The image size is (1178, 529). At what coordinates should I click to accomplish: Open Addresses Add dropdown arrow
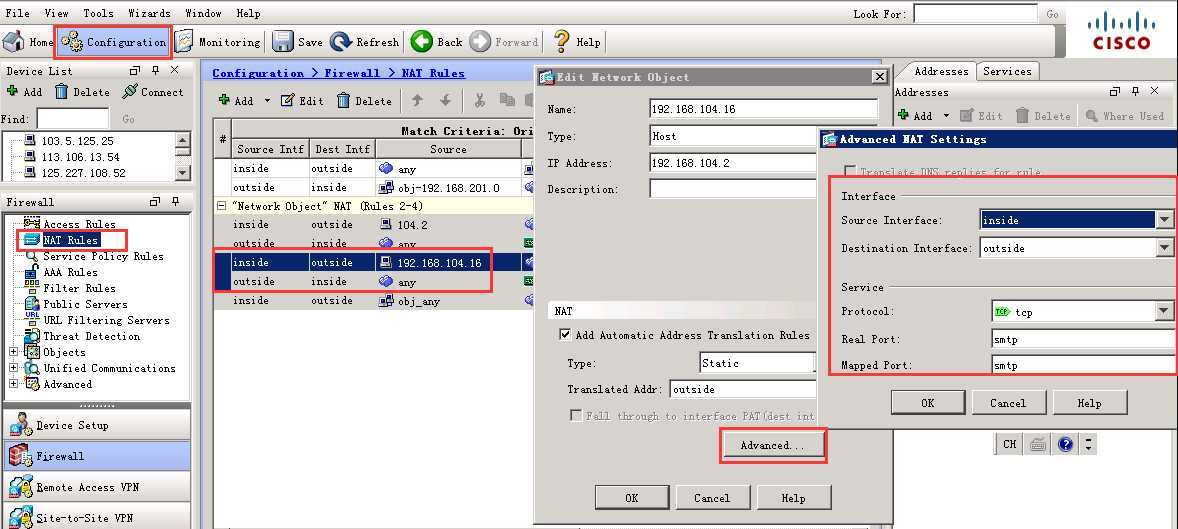pyautogui.click(x=947, y=116)
